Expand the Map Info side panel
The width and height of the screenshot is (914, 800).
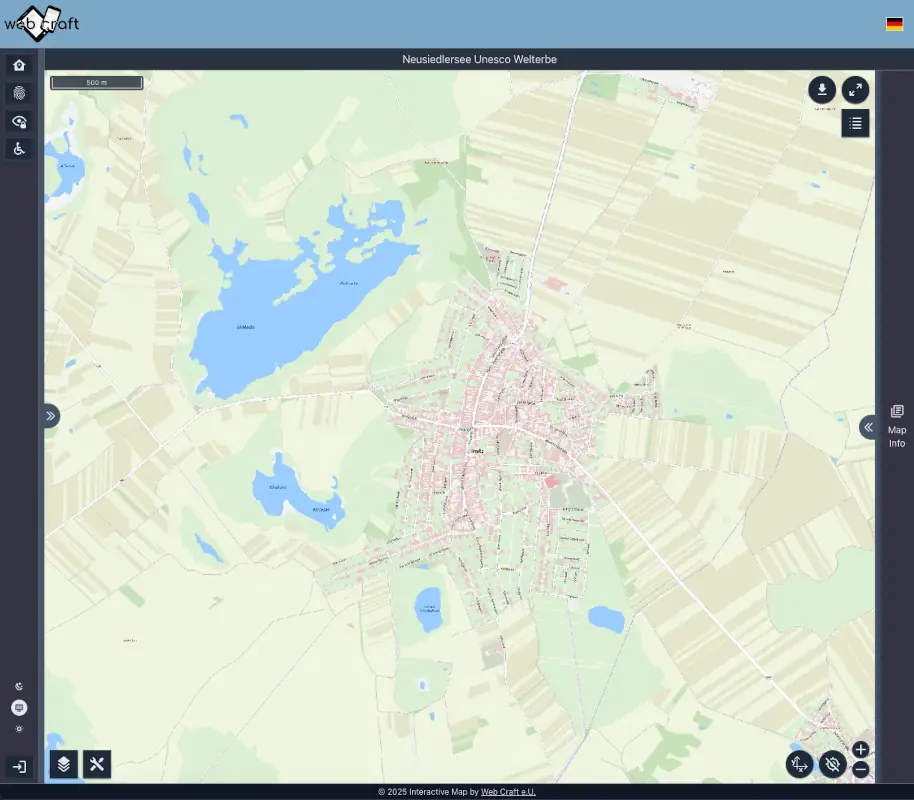894,426
